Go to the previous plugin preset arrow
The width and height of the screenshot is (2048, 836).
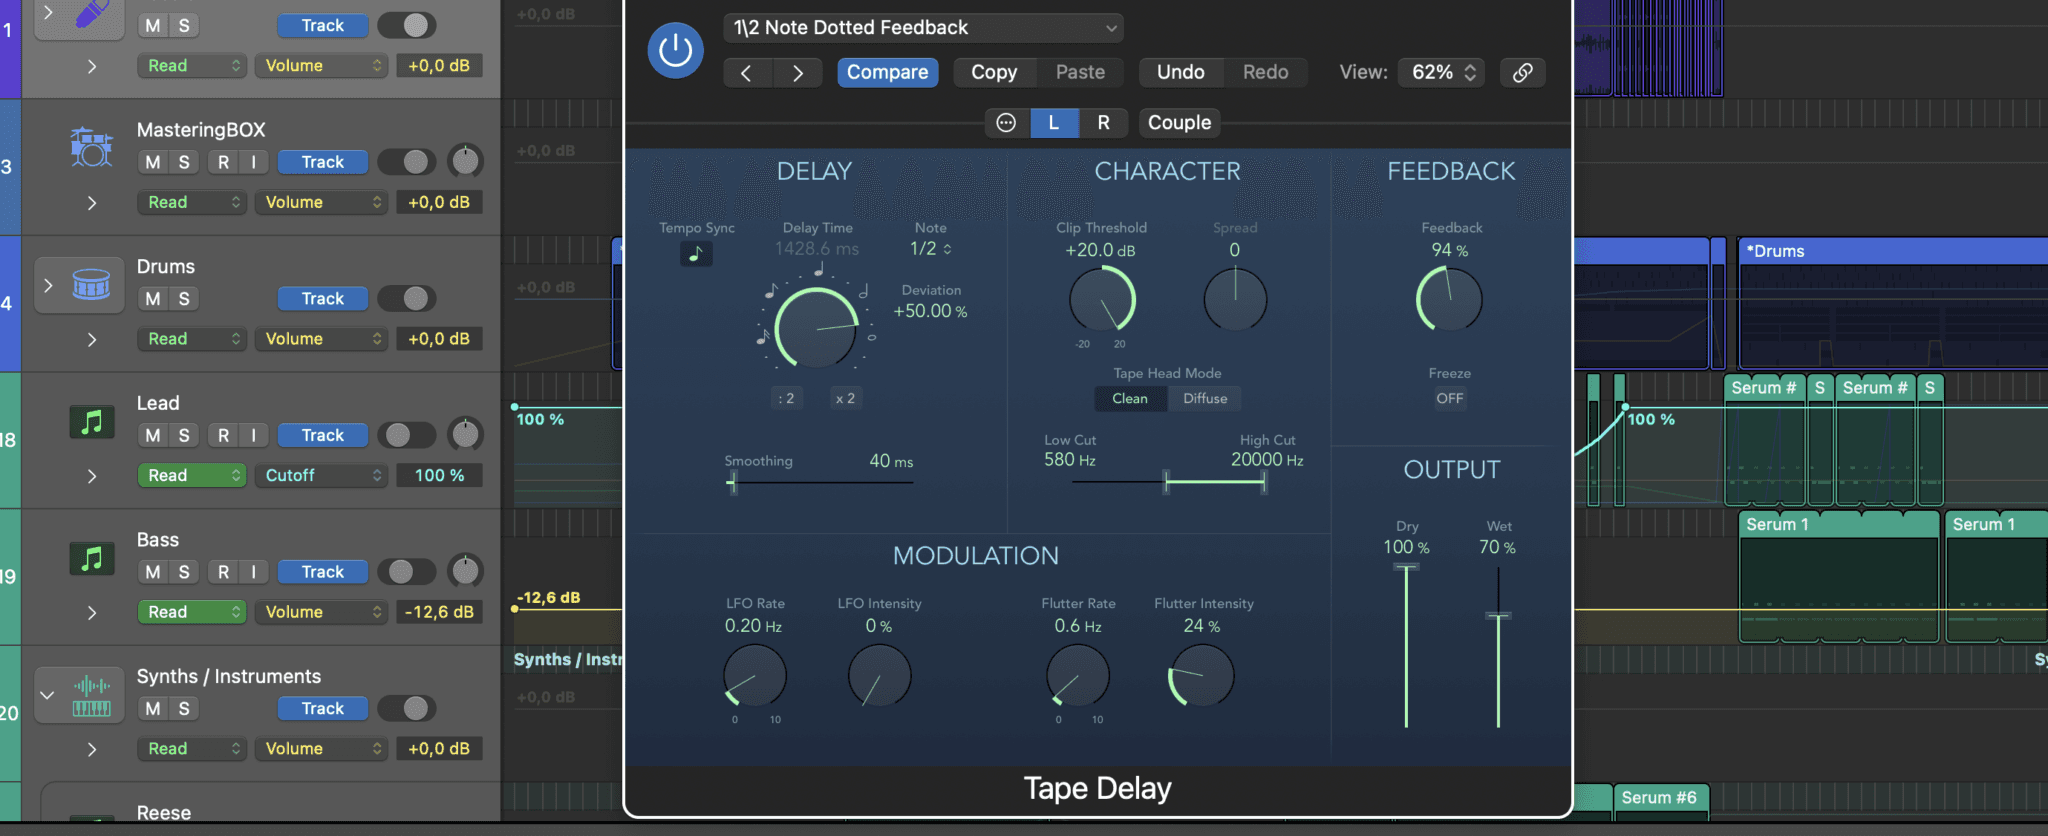tap(746, 73)
